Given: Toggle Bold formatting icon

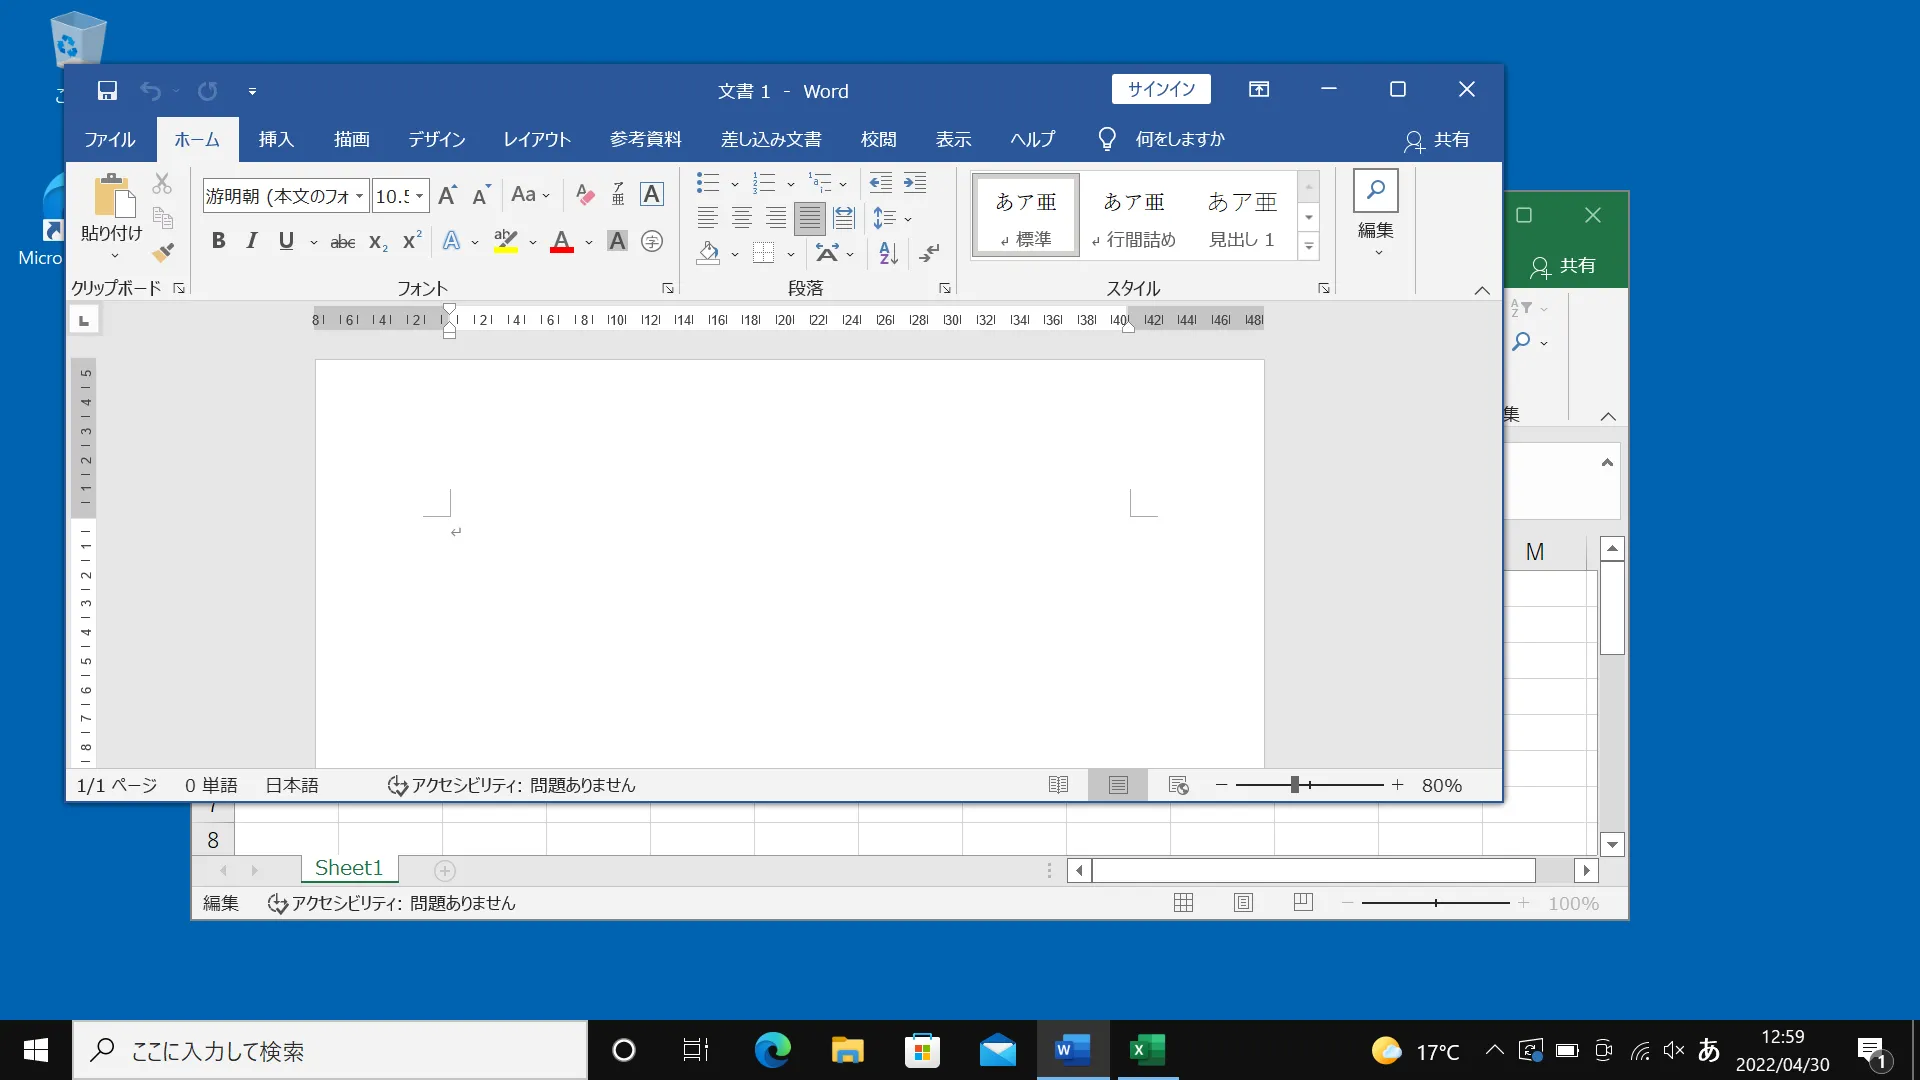Looking at the screenshot, I should [x=218, y=241].
